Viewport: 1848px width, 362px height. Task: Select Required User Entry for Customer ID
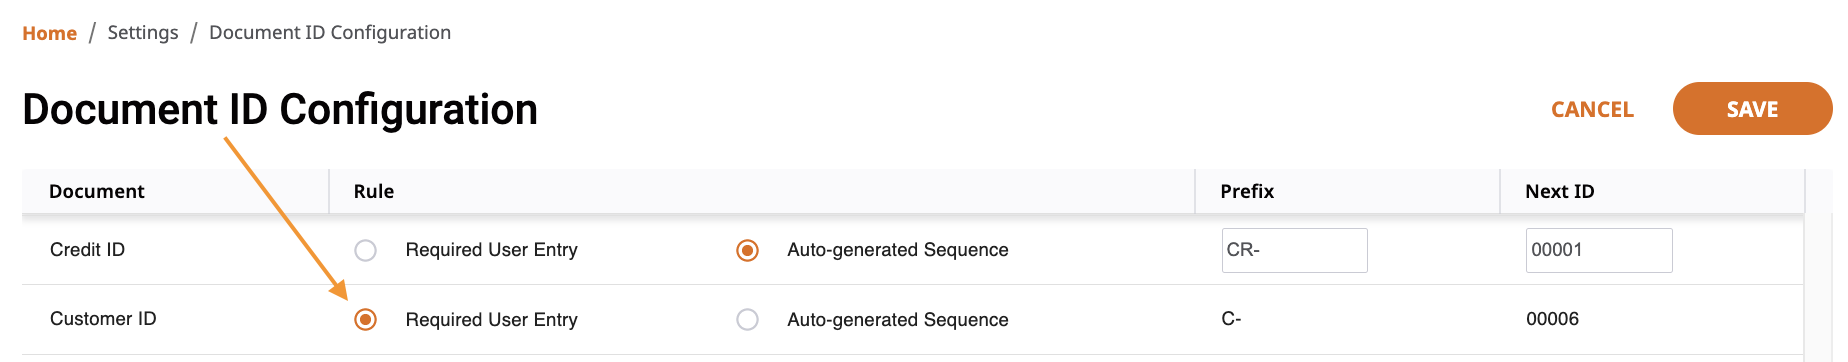366,319
